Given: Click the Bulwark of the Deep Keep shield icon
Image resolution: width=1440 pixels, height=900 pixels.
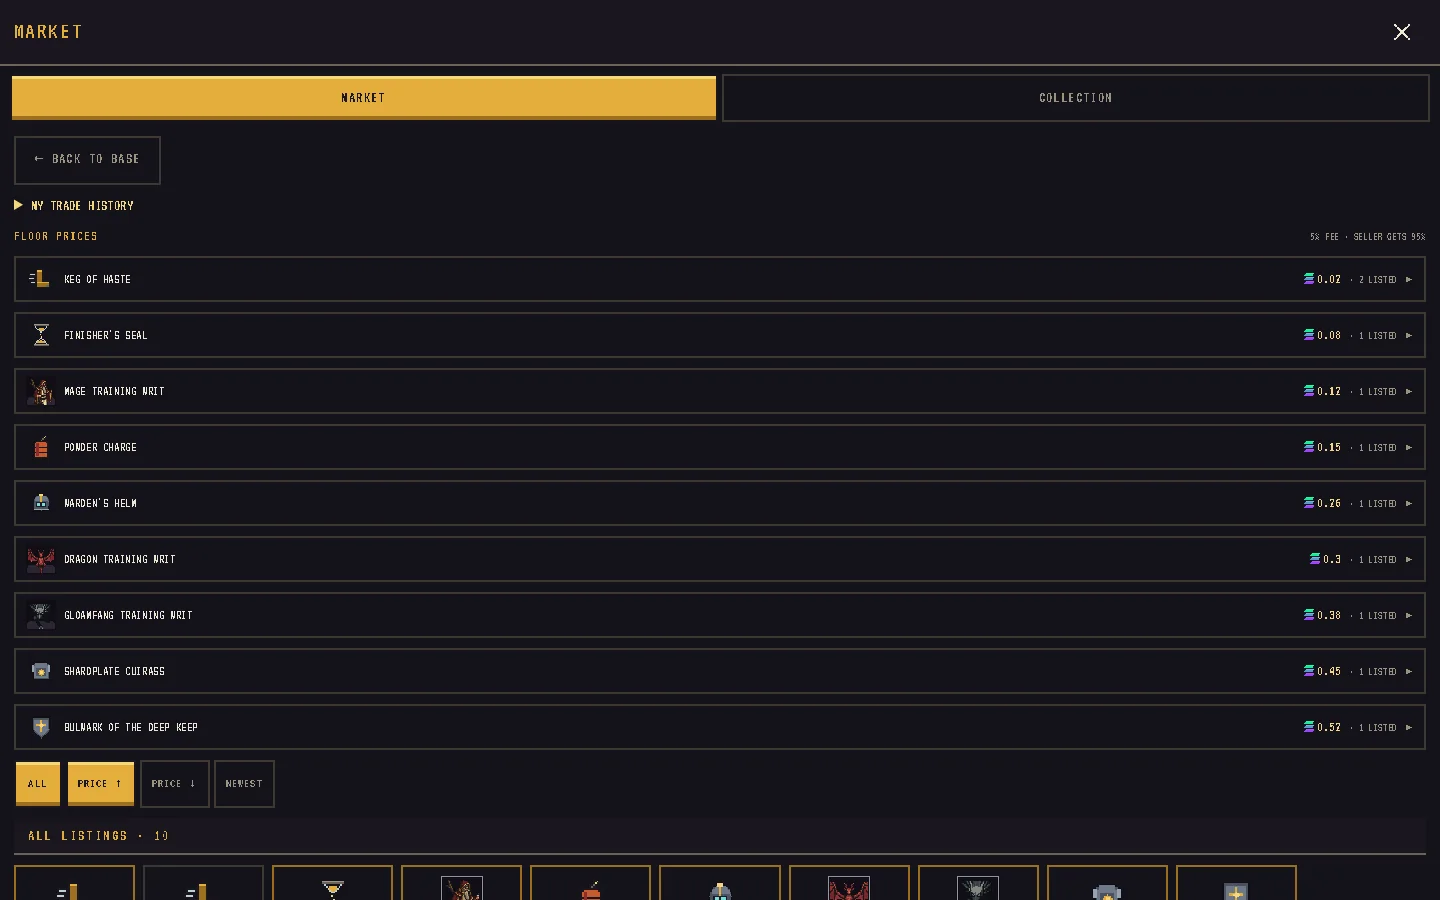Looking at the screenshot, I should click(x=41, y=727).
